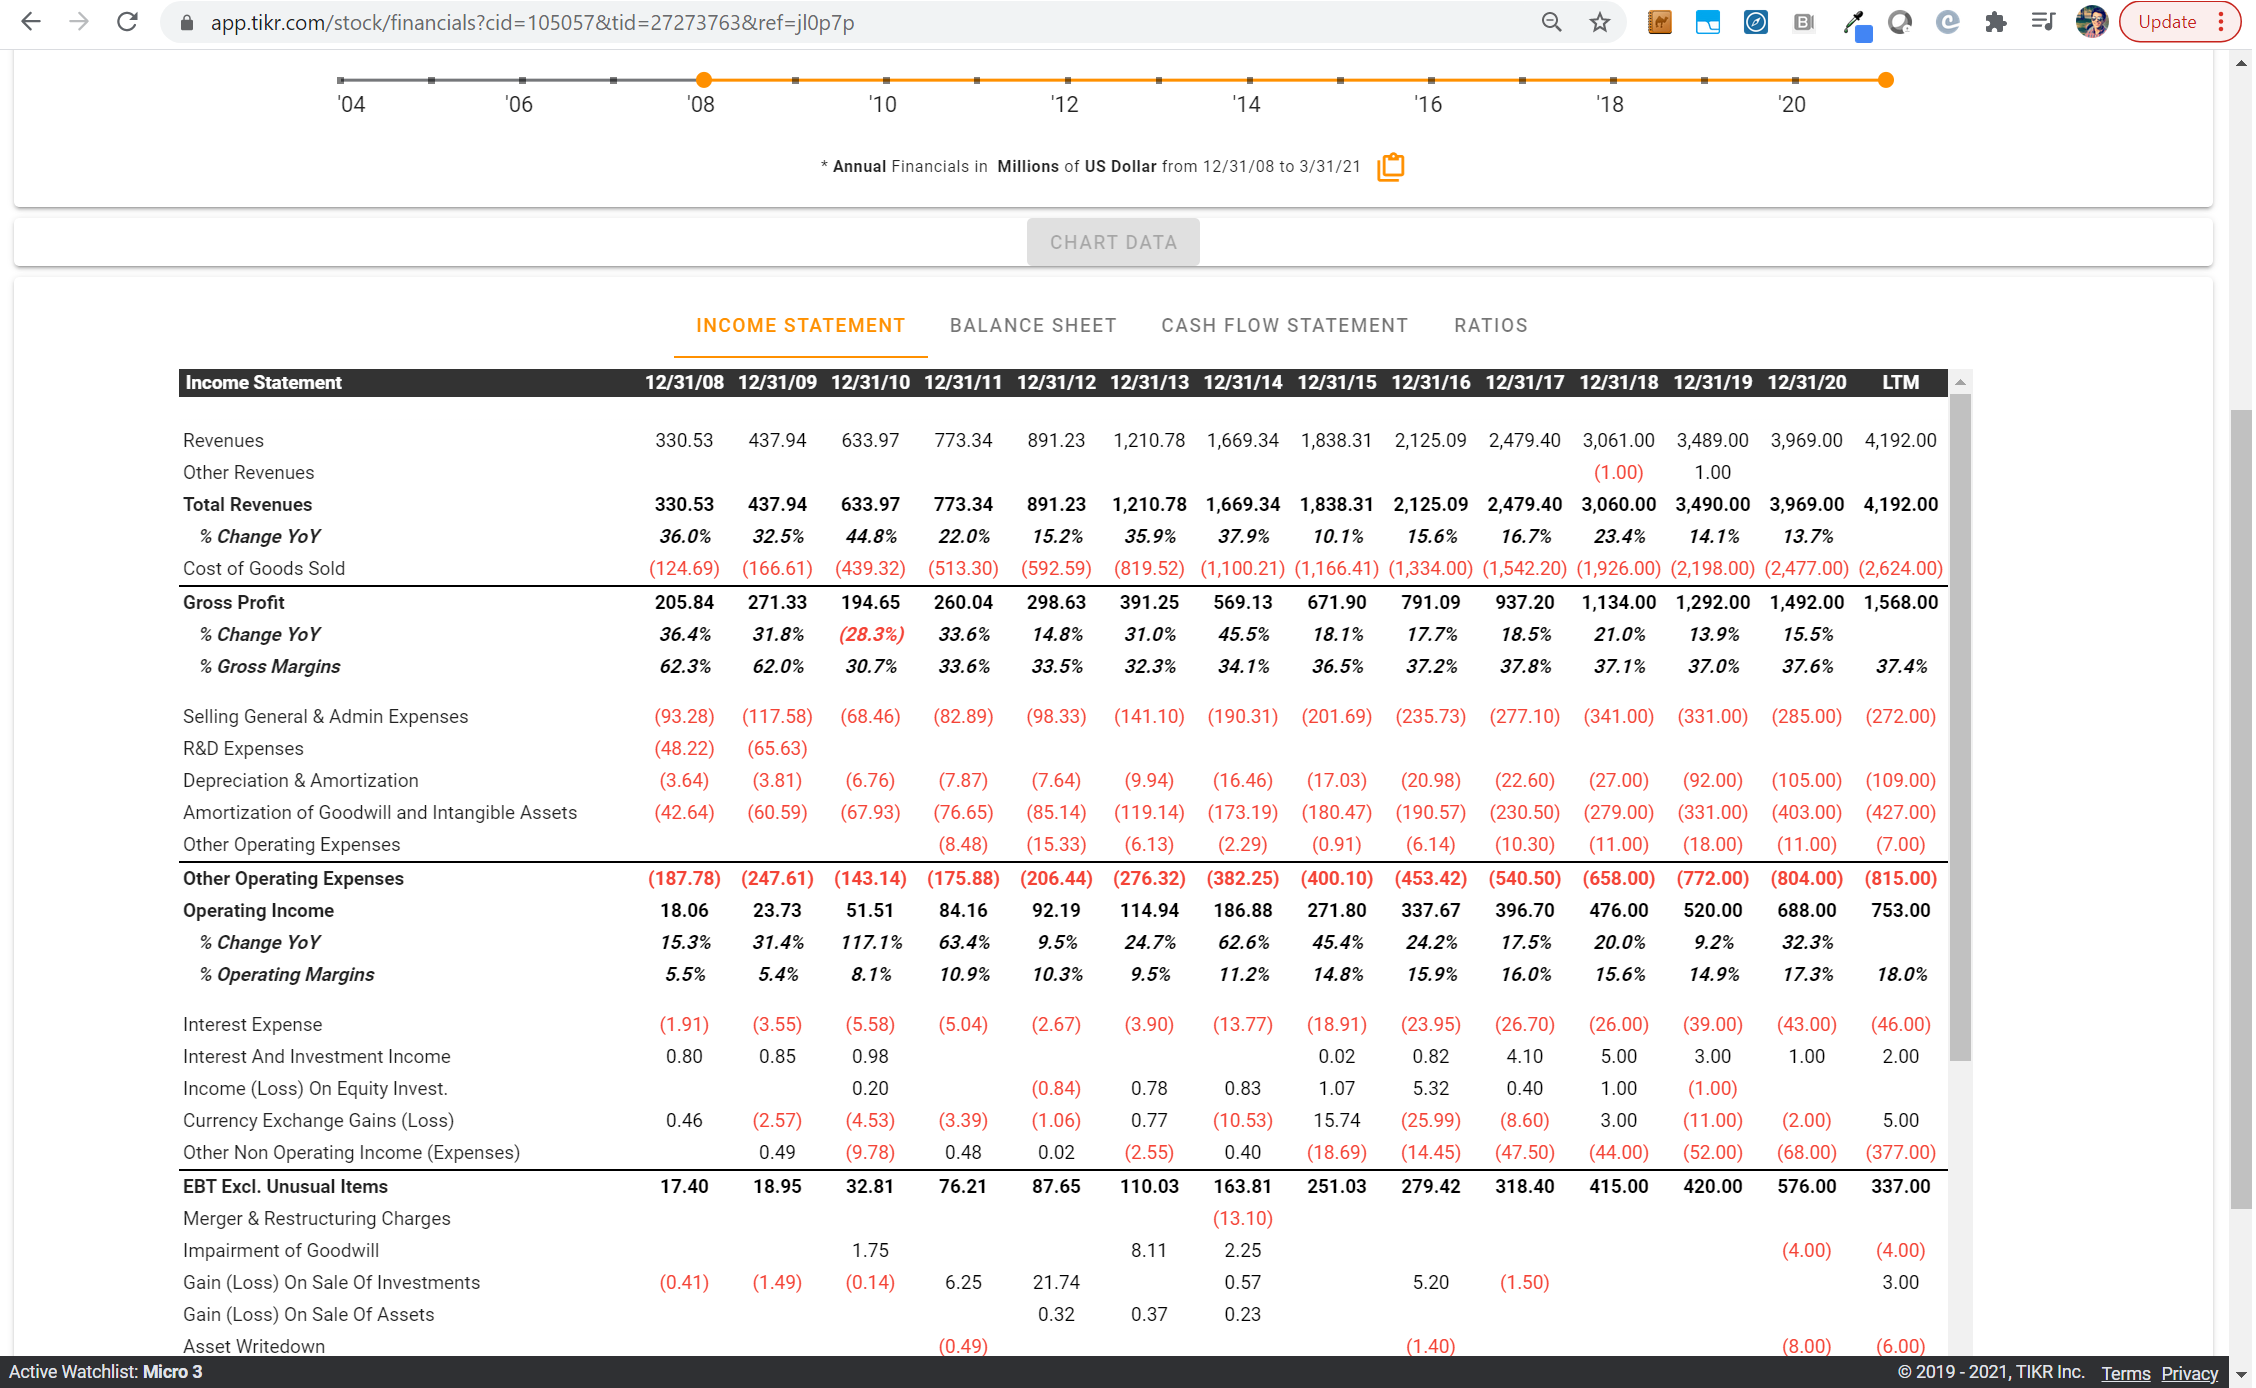2256x1388 pixels.
Task: Bookmark this page via the star icon
Action: pyautogui.click(x=1597, y=21)
